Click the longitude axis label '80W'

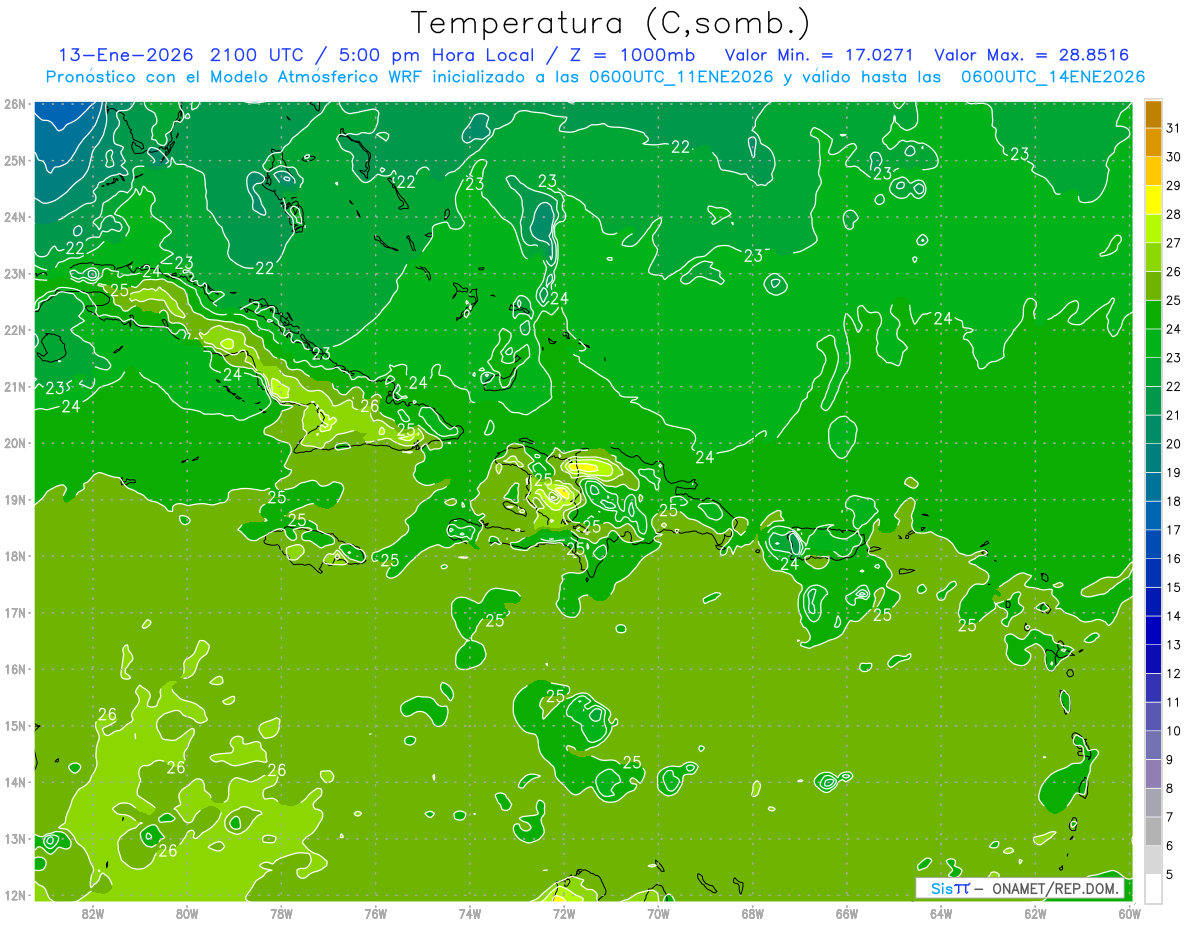click(187, 913)
